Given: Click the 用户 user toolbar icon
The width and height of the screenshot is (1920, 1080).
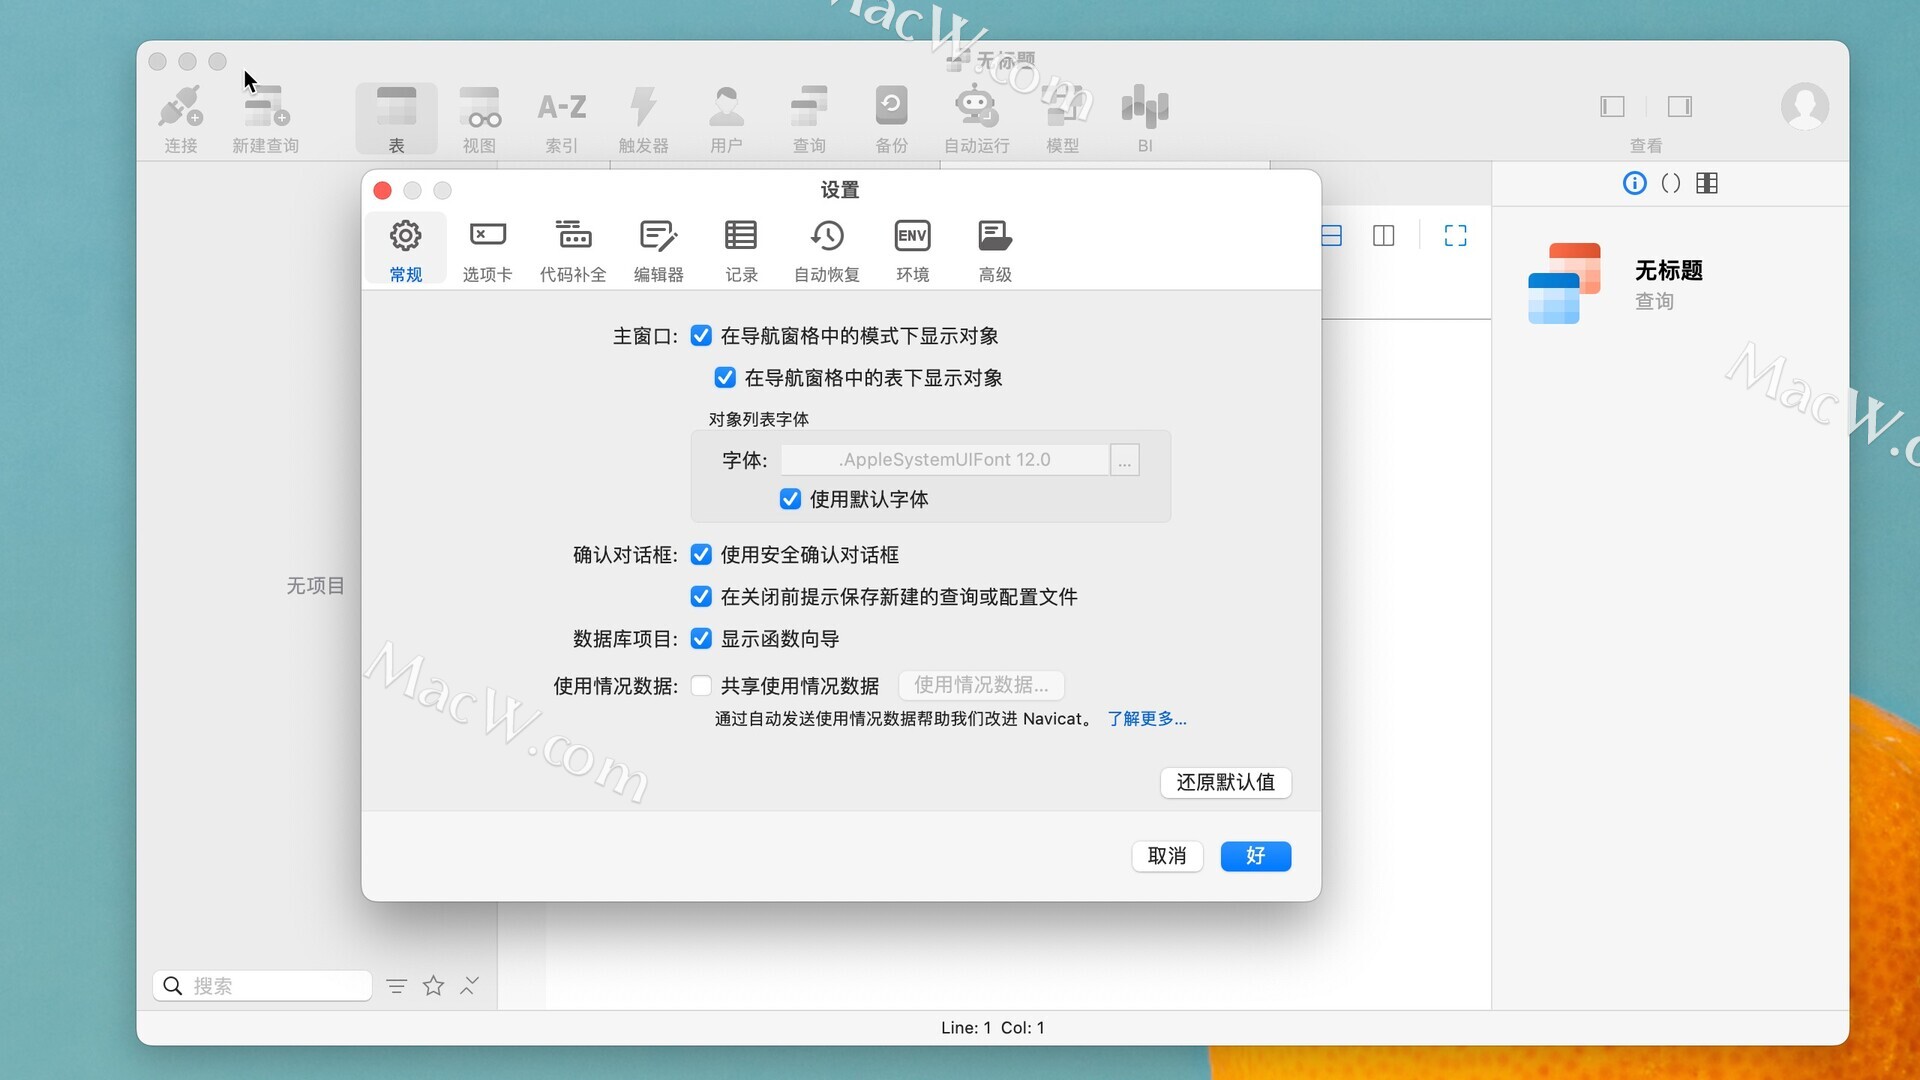Looking at the screenshot, I should 726,119.
